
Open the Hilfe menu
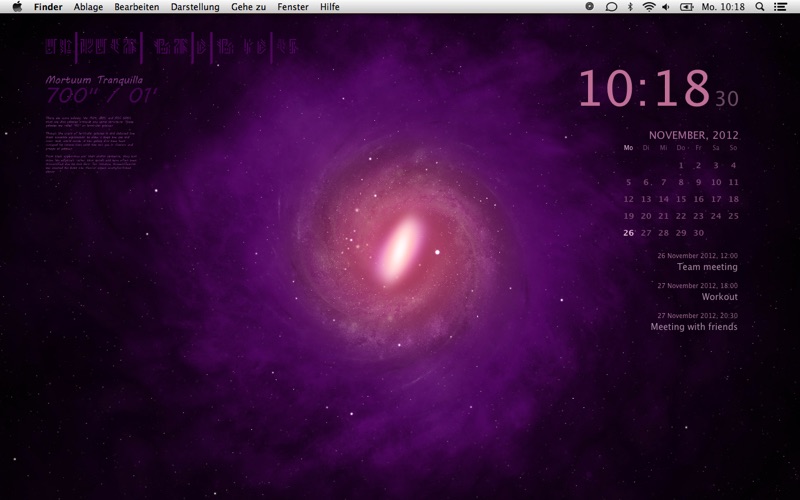click(329, 7)
